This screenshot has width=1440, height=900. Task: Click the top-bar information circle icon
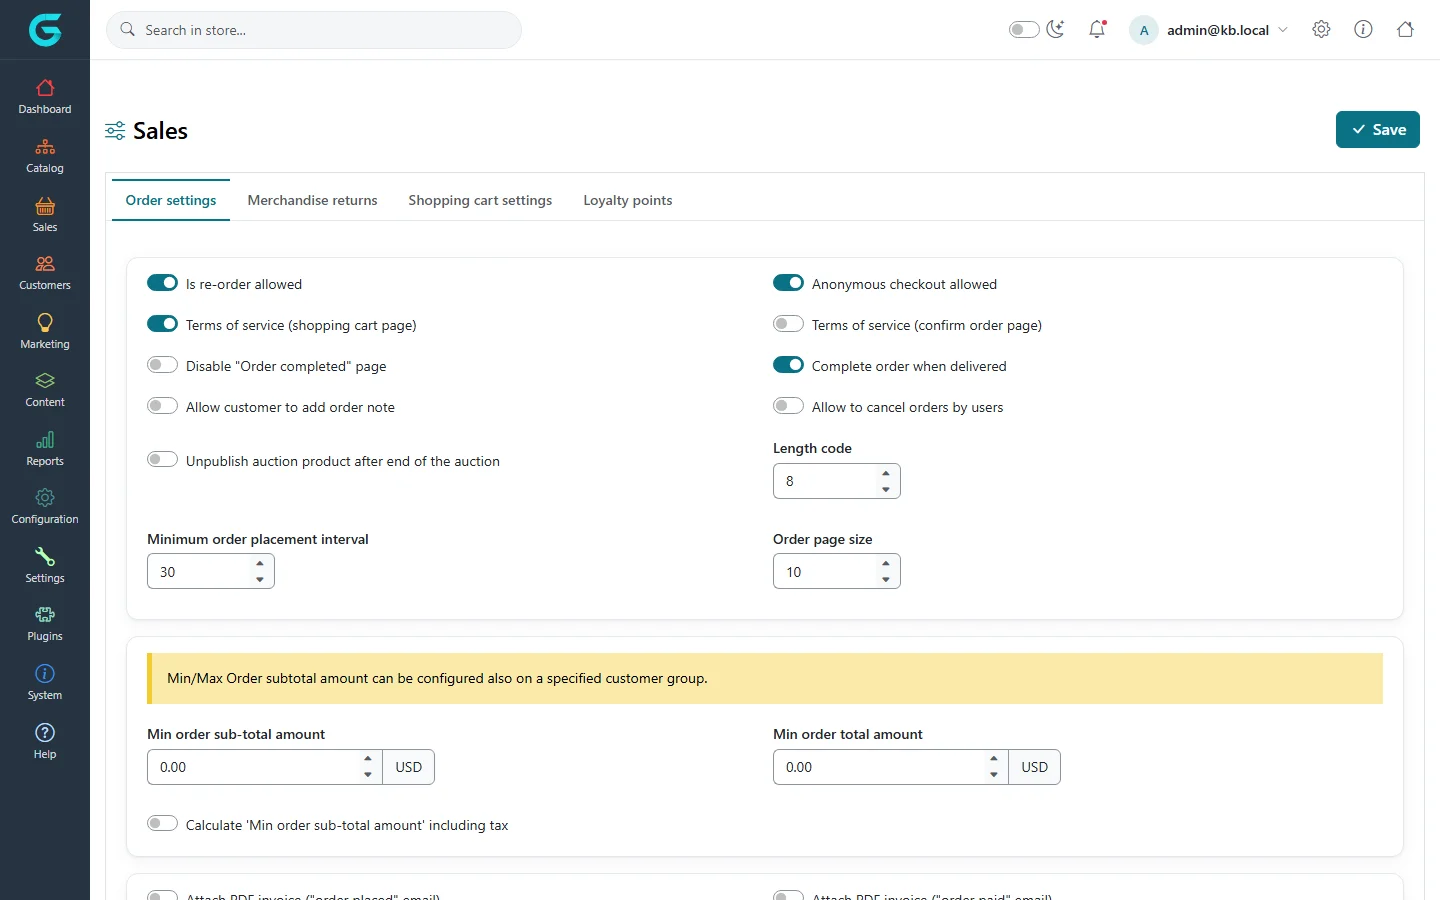(1363, 30)
